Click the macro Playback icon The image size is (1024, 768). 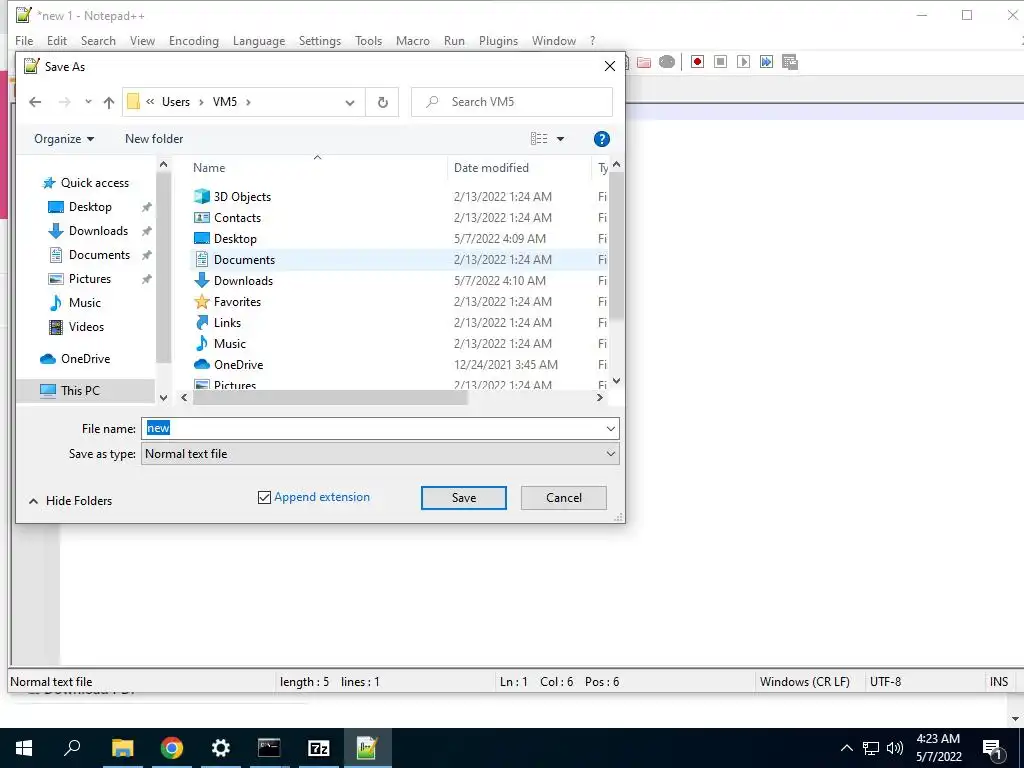[743, 62]
